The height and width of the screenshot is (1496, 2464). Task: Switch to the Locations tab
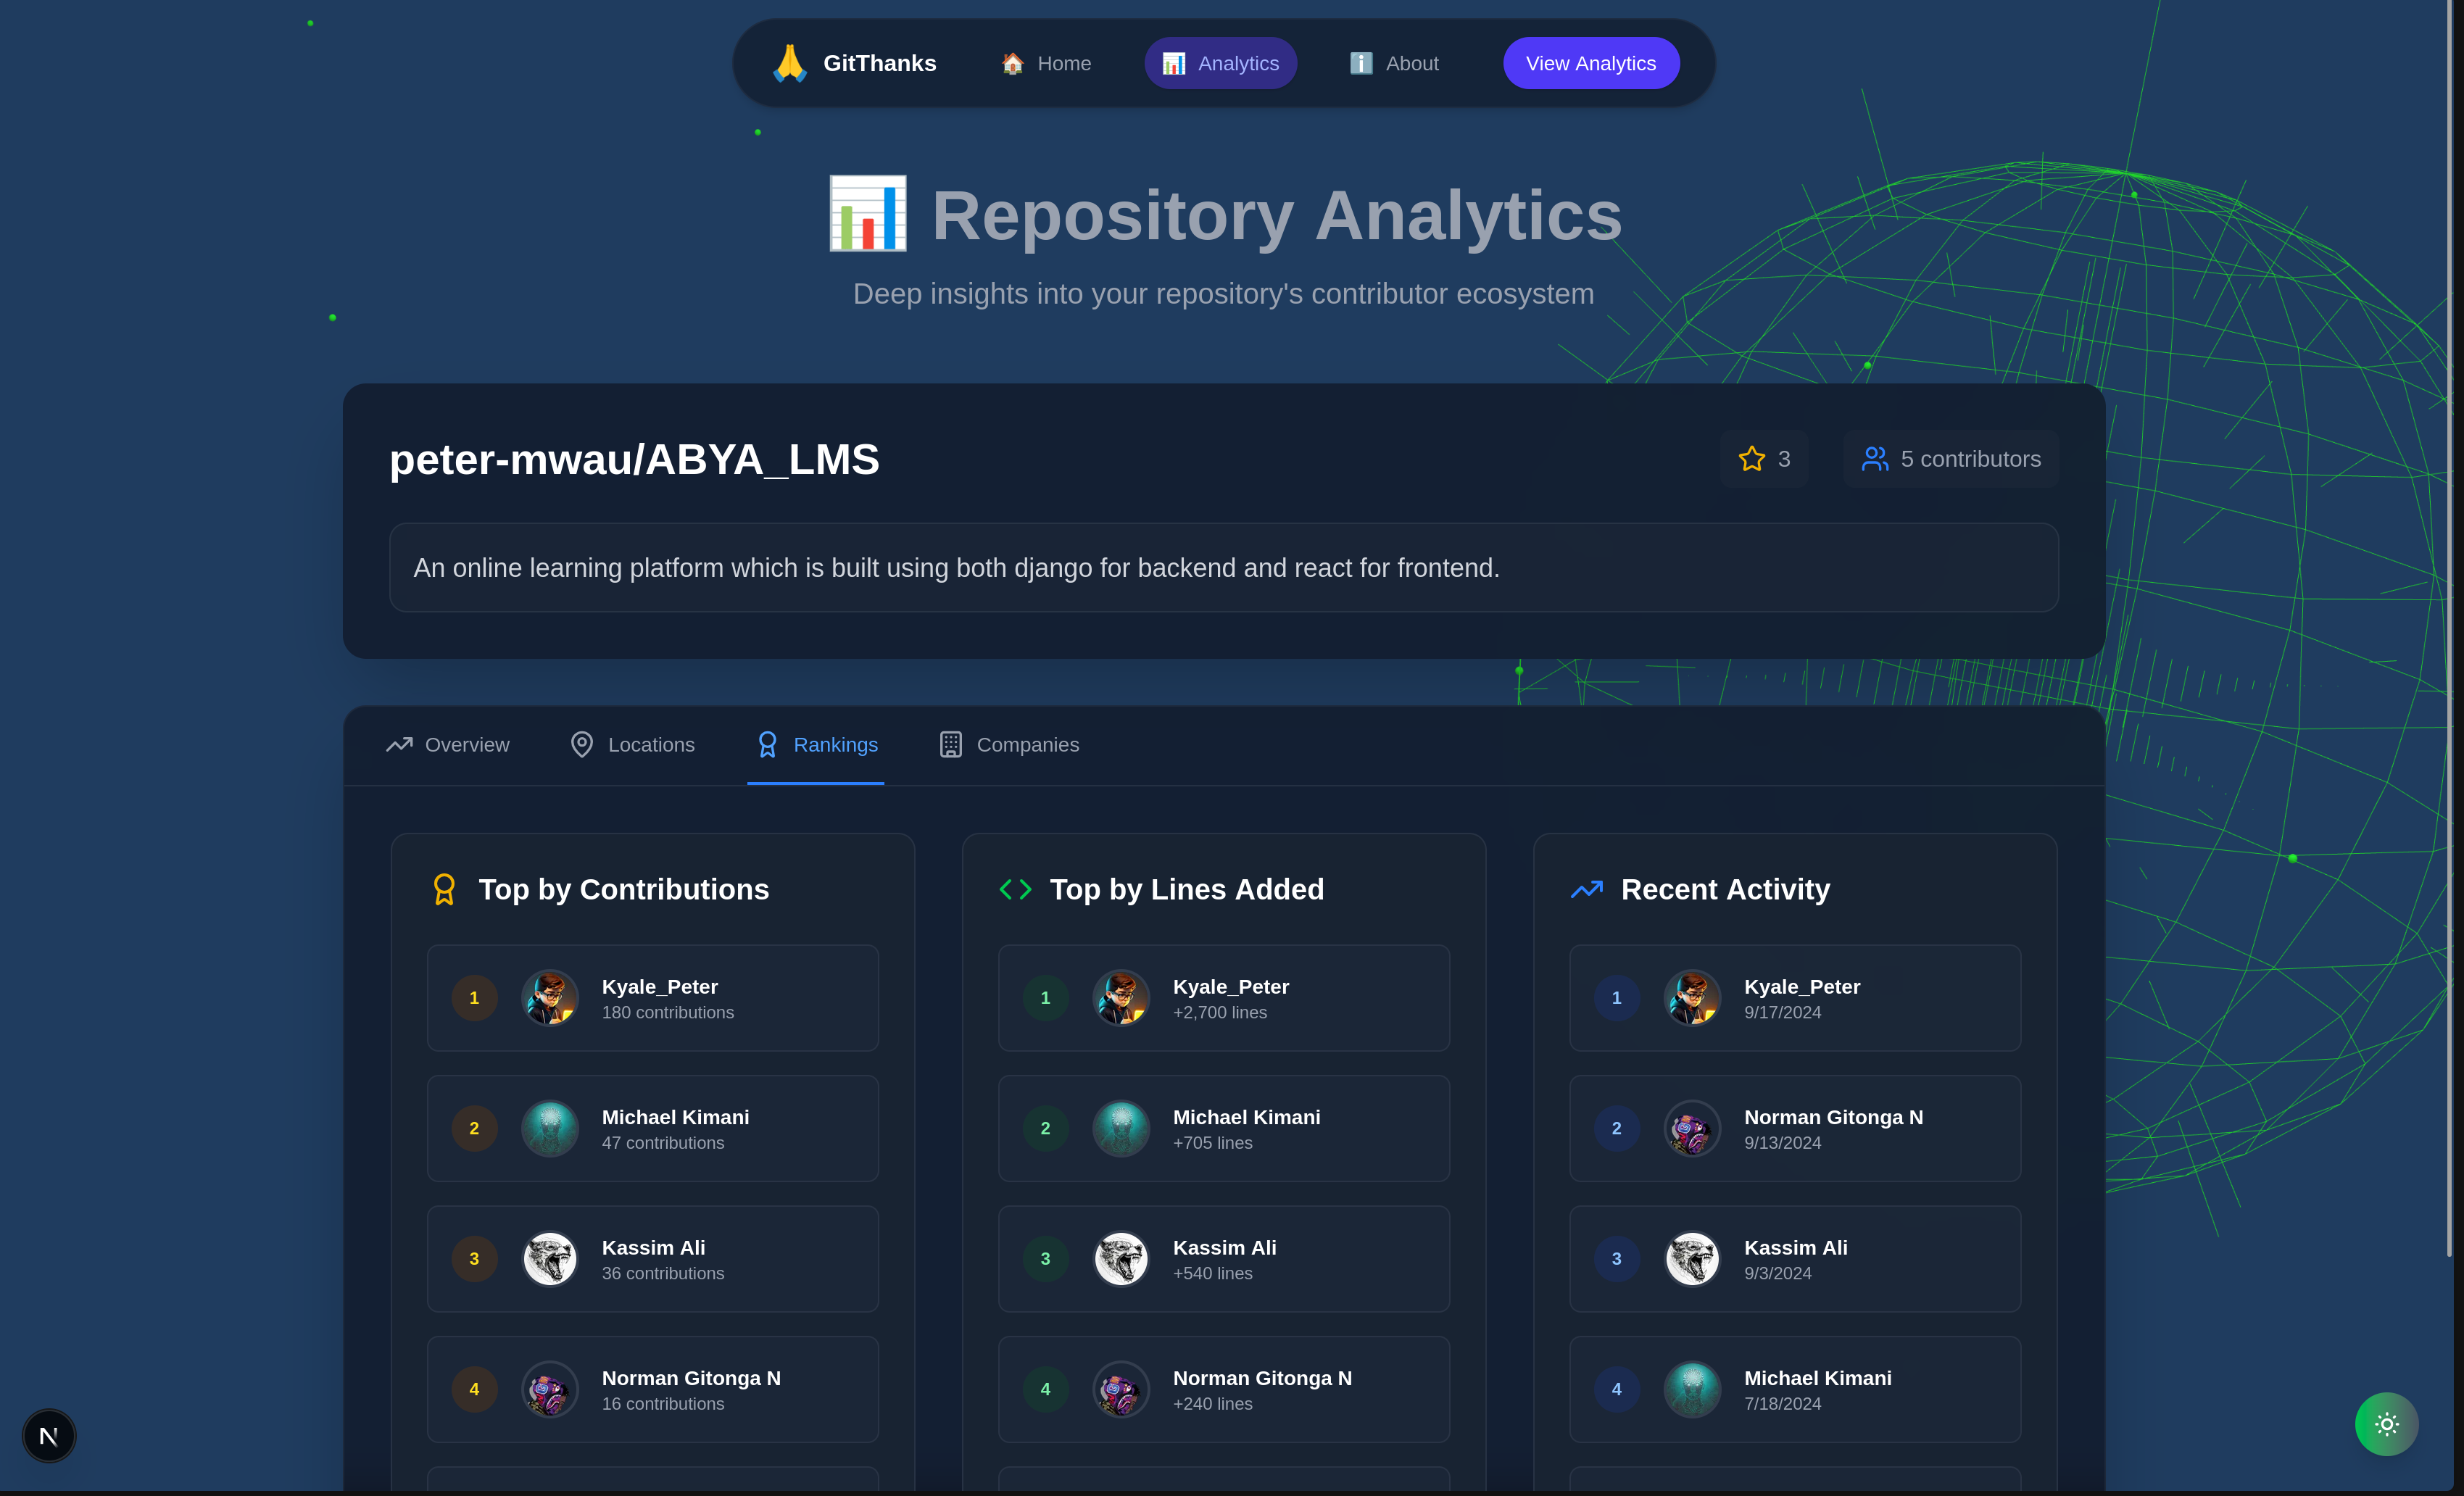click(632, 745)
